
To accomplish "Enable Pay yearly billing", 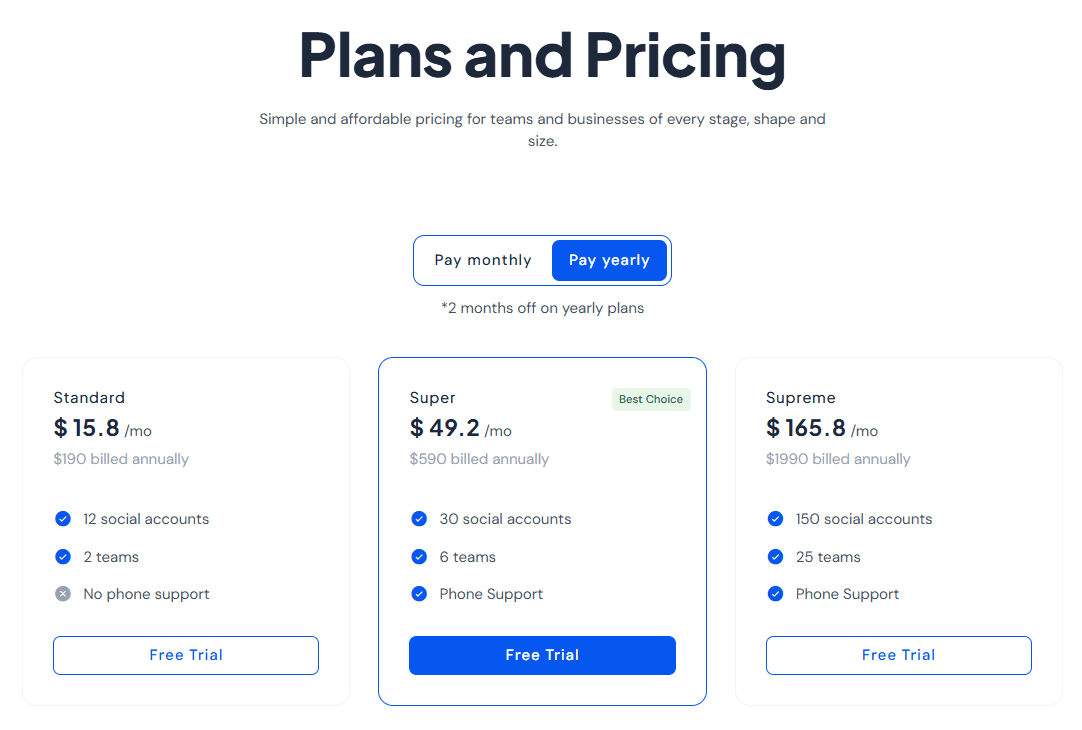I will tap(609, 260).
